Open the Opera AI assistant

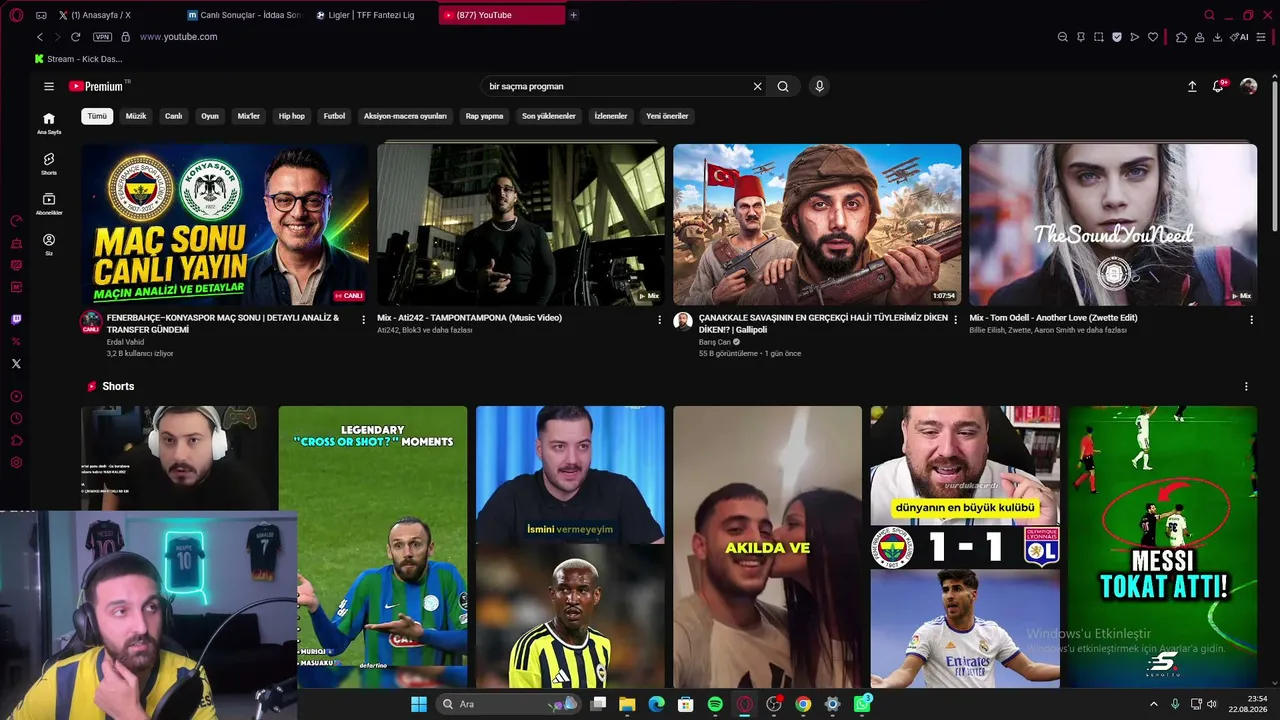point(1240,37)
